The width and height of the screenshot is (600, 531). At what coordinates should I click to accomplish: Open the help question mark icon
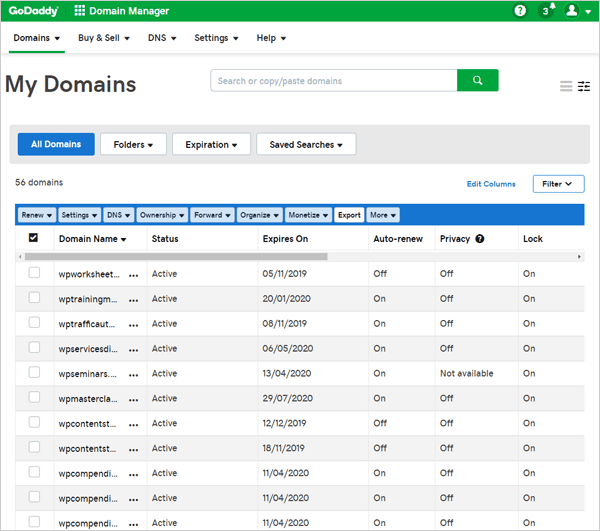(520, 10)
